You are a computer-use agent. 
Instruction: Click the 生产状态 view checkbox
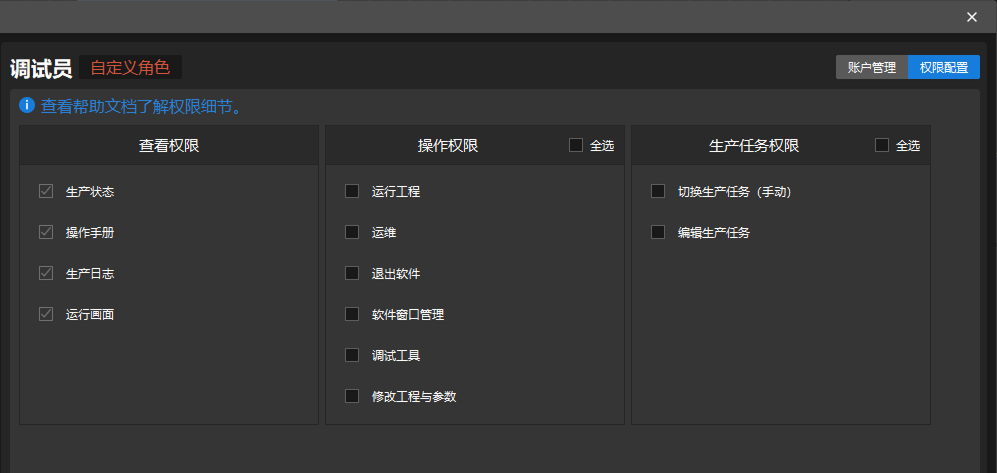tap(46, 191)
